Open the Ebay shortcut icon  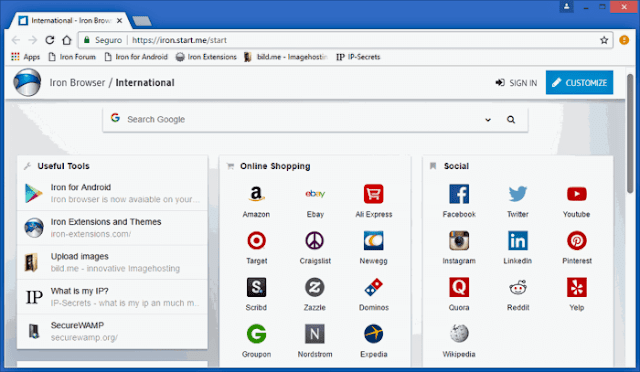pos(315,194)
